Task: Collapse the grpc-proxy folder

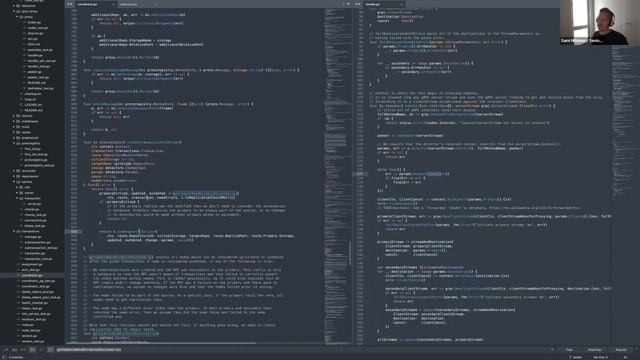Action: pyautogui.click(x=14, y=11)
